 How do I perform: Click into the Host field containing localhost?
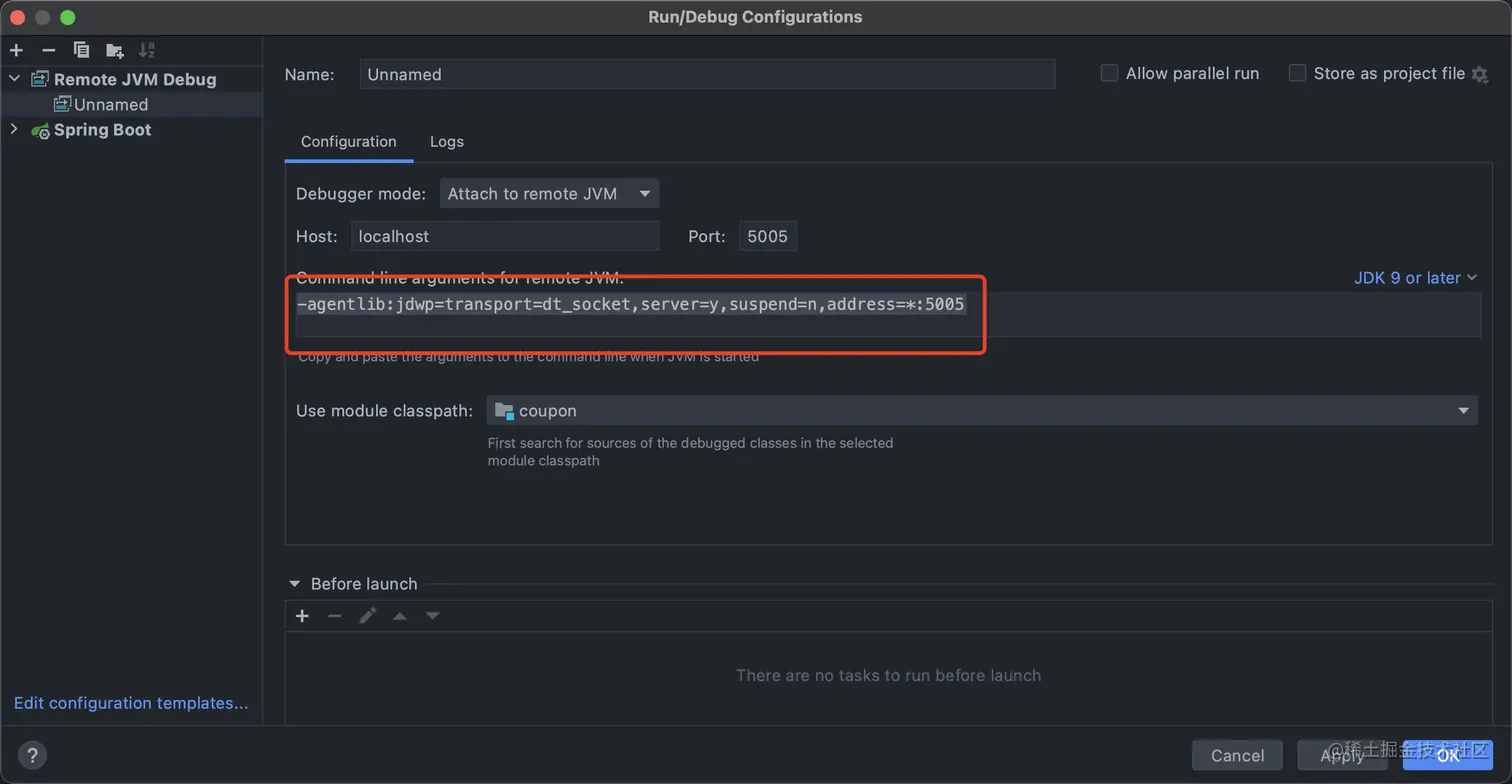(504, 237)
